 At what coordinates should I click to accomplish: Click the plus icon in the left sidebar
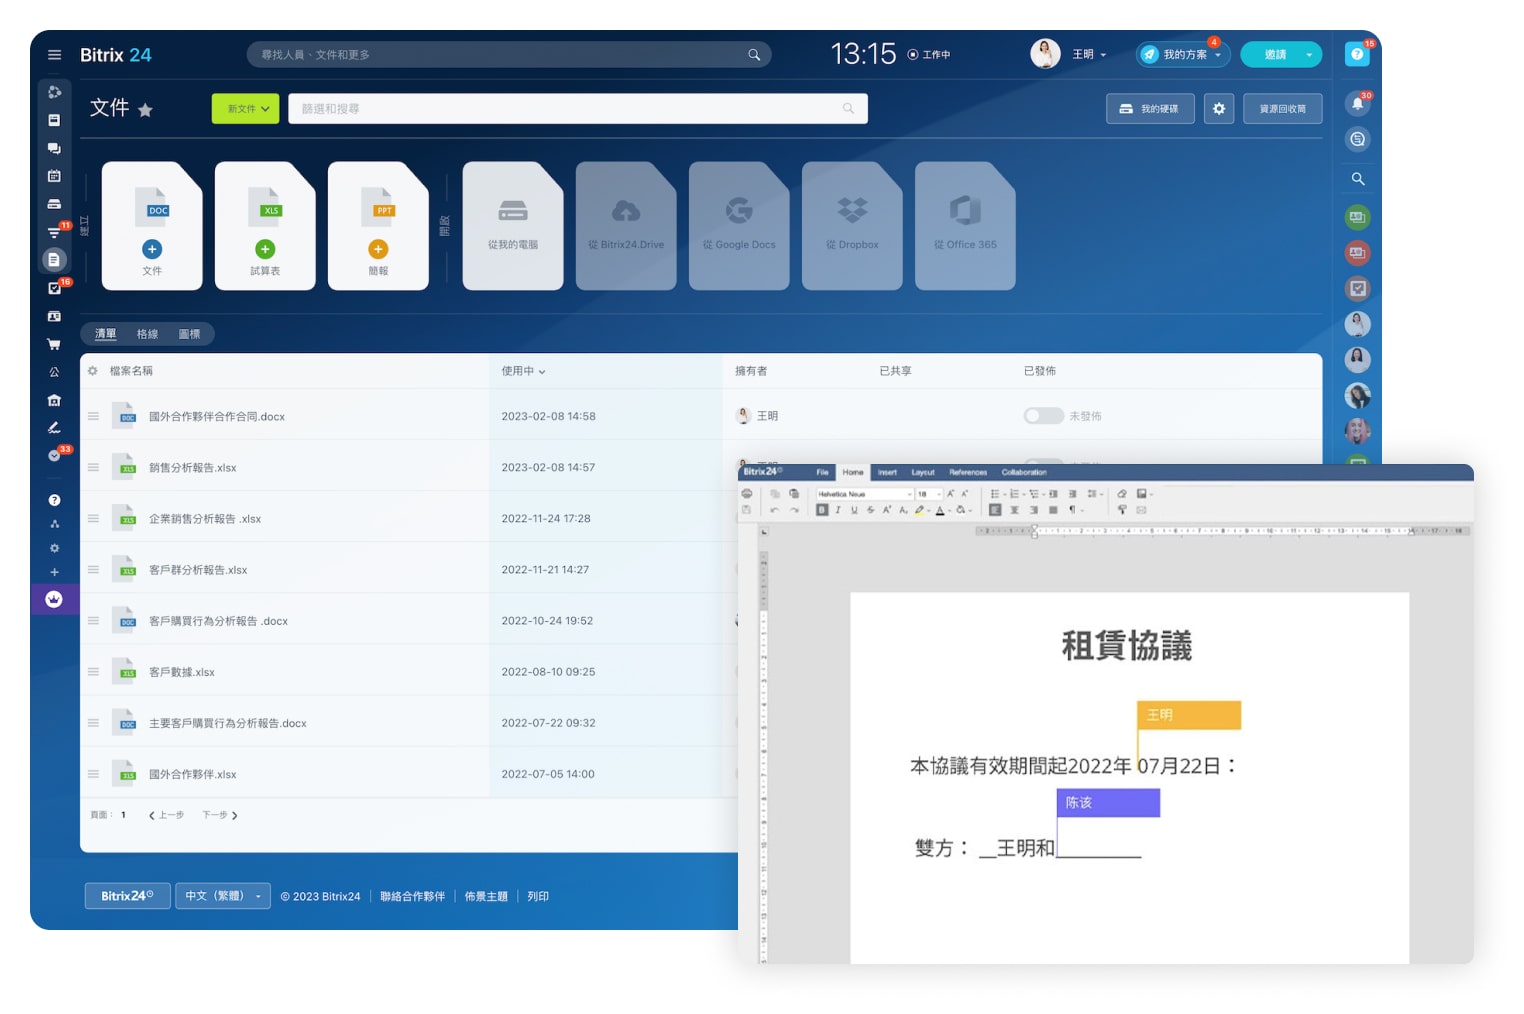pos(54,572)
